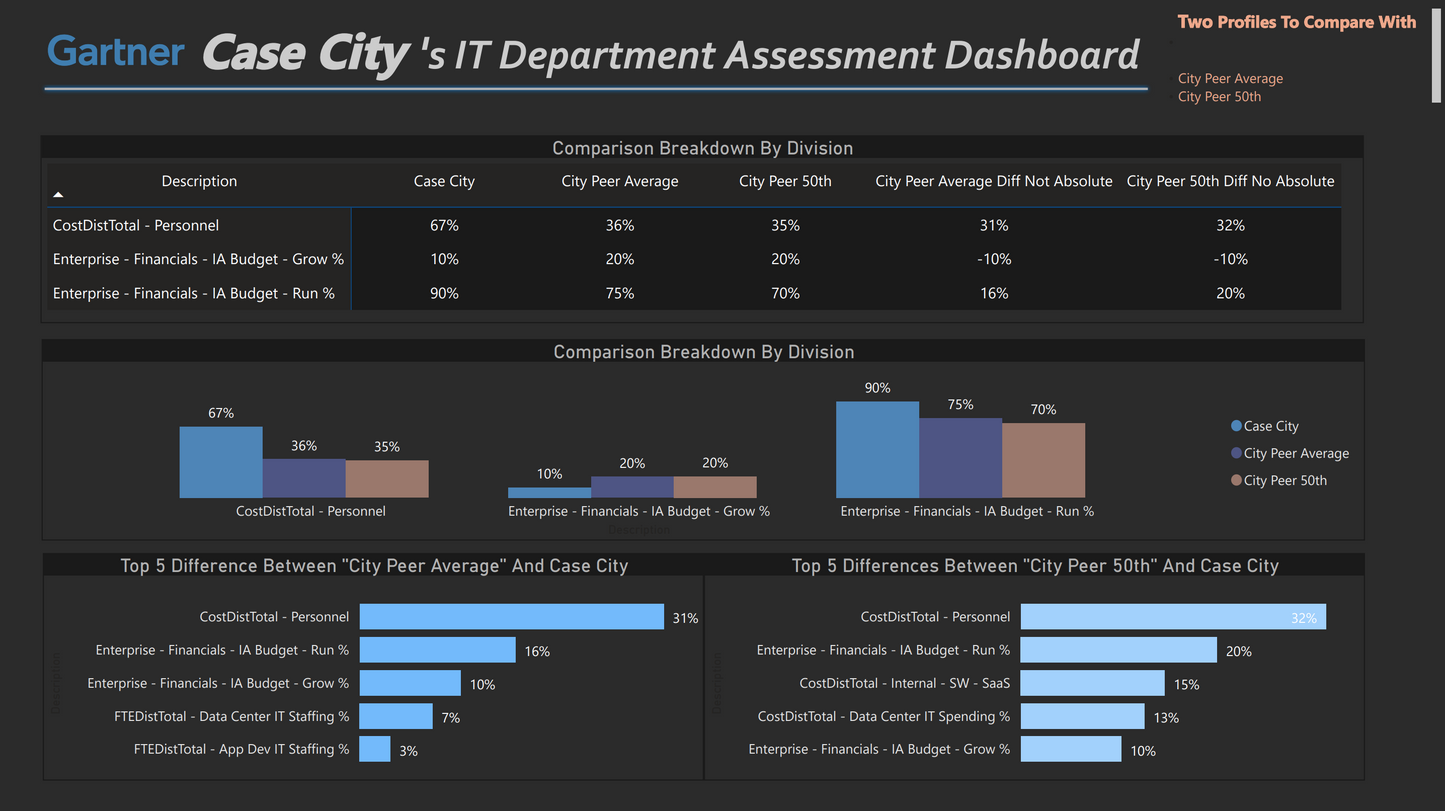
Task: Click the Gartner logo
Action: [x=116, y=52]
